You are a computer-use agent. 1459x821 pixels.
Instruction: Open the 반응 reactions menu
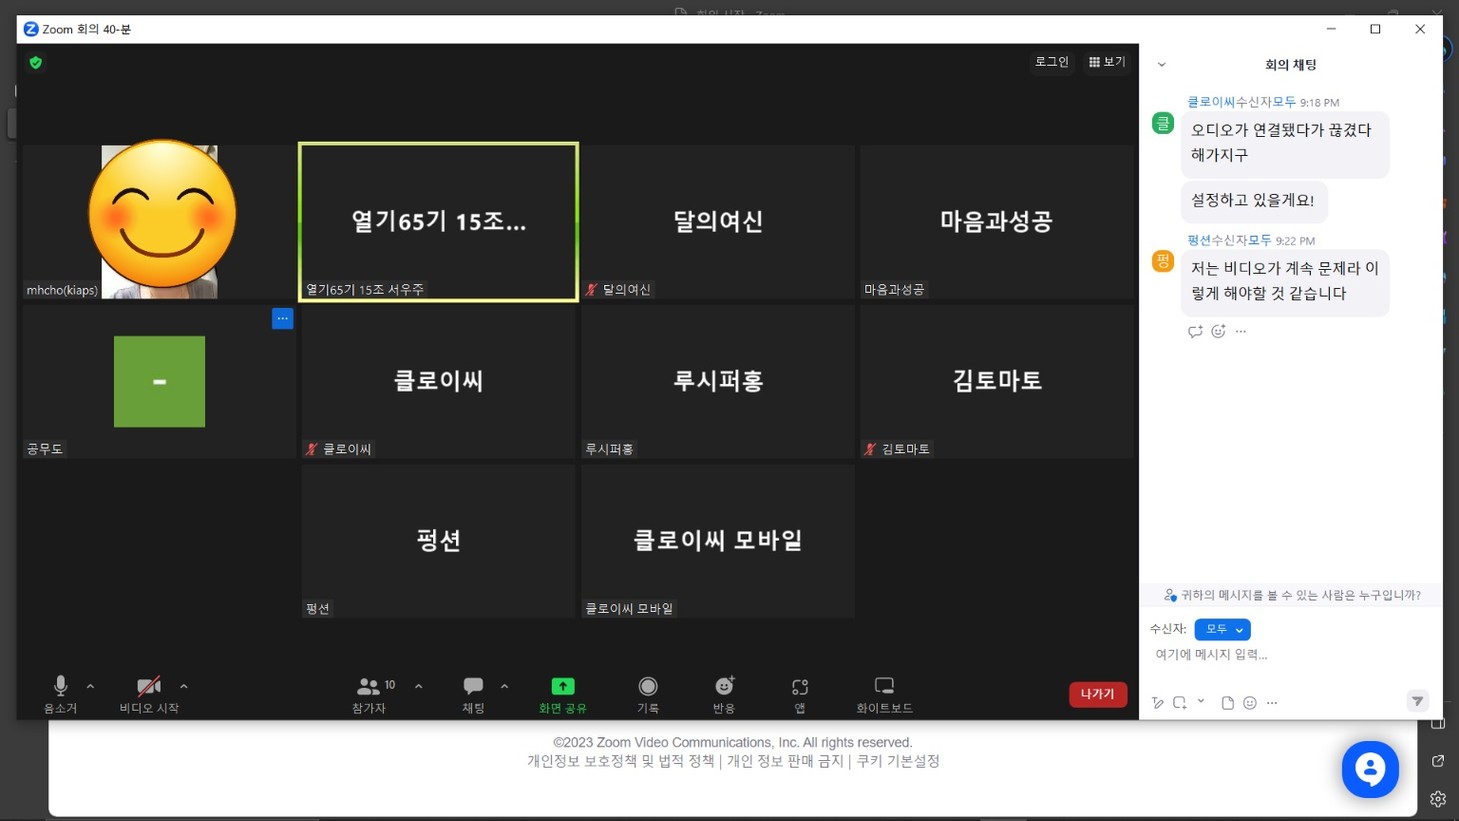(724, 694)
